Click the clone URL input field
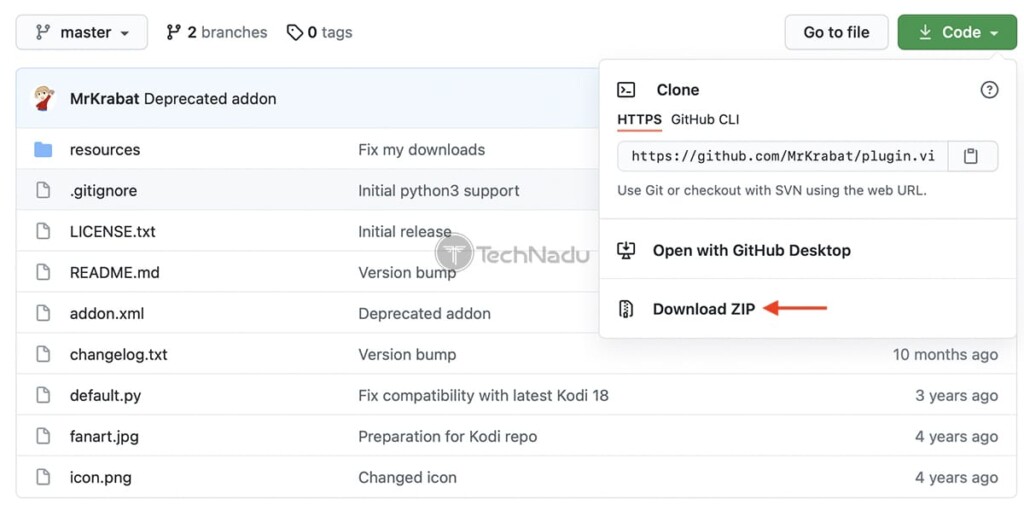Image resolution: width=1024 pixels, height=505 pixels. [782, 156]
